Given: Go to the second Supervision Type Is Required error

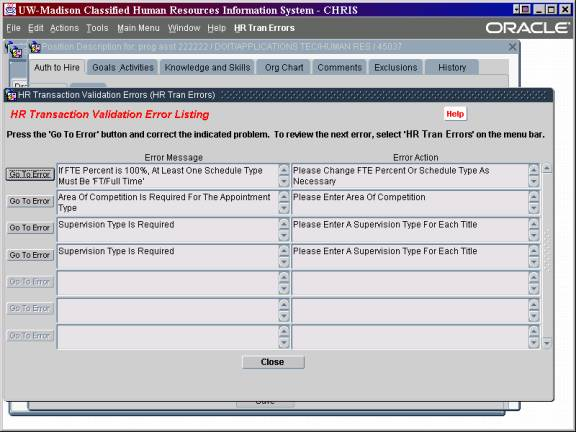Looking at the screenshot, I should click(x=30, y=255).
